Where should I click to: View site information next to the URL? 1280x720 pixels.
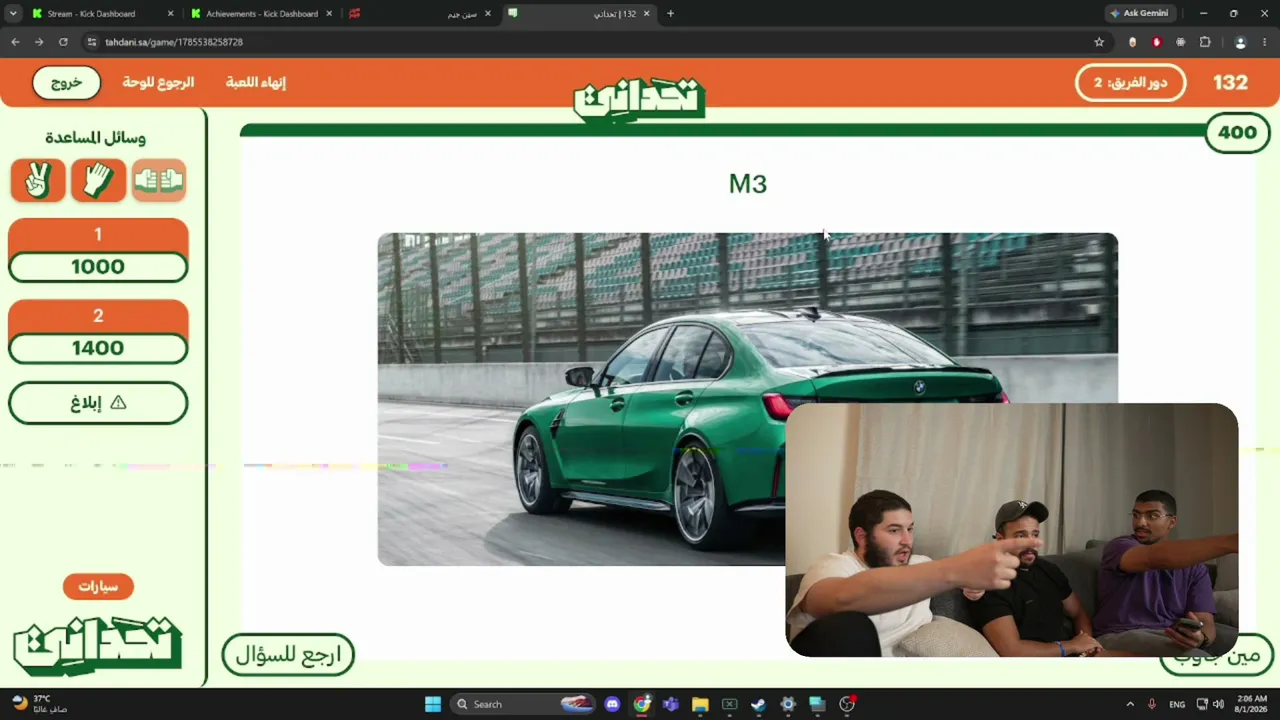click(x=91, y=42)
